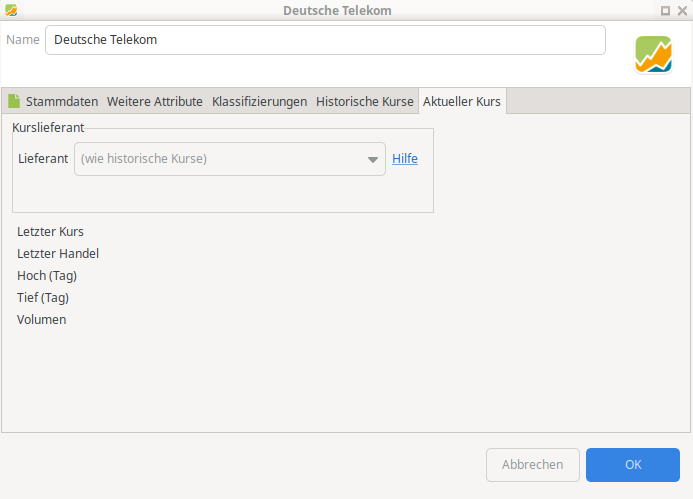
Task: Select the Historische Kurse tab
Action: click(365, 101)
